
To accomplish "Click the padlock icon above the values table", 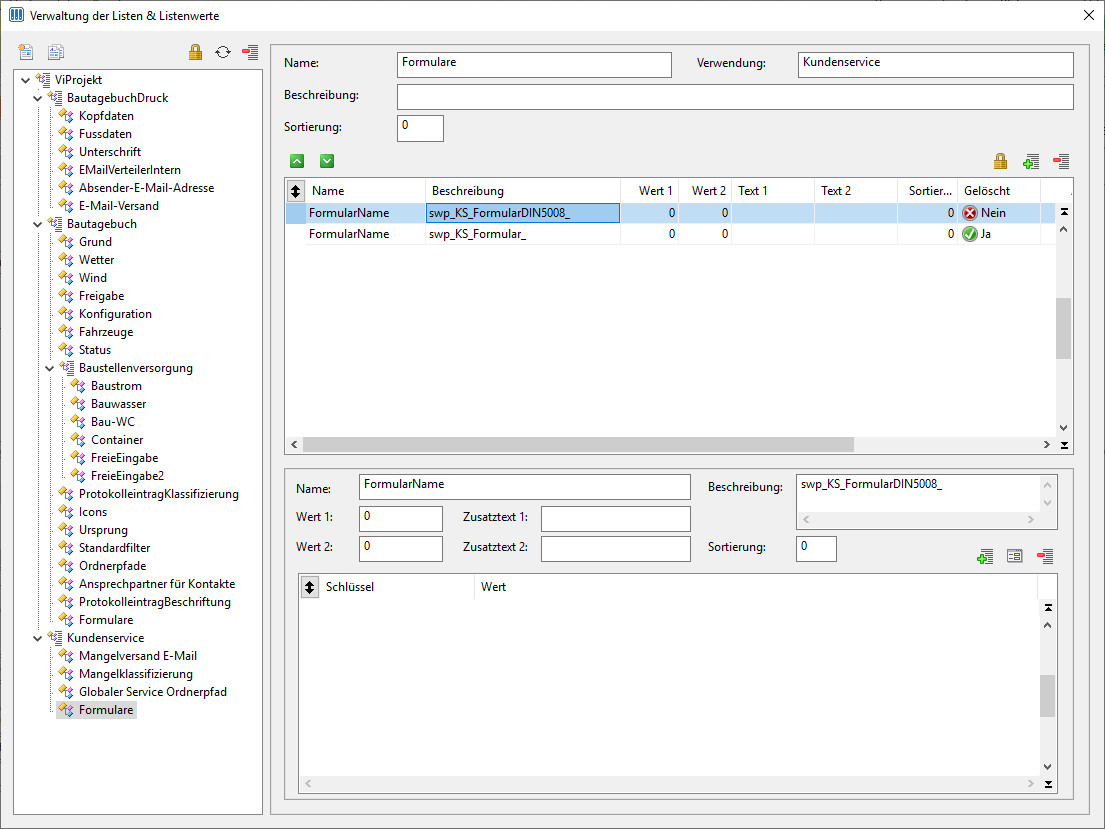I will [x=1000, y=161].
